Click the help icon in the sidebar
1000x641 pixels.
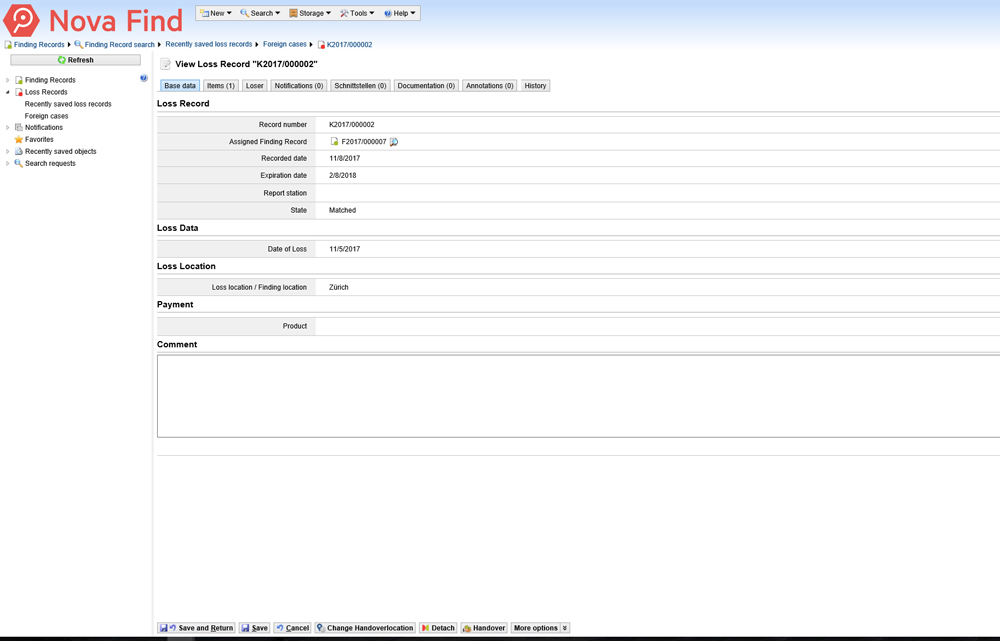[144, 78]
